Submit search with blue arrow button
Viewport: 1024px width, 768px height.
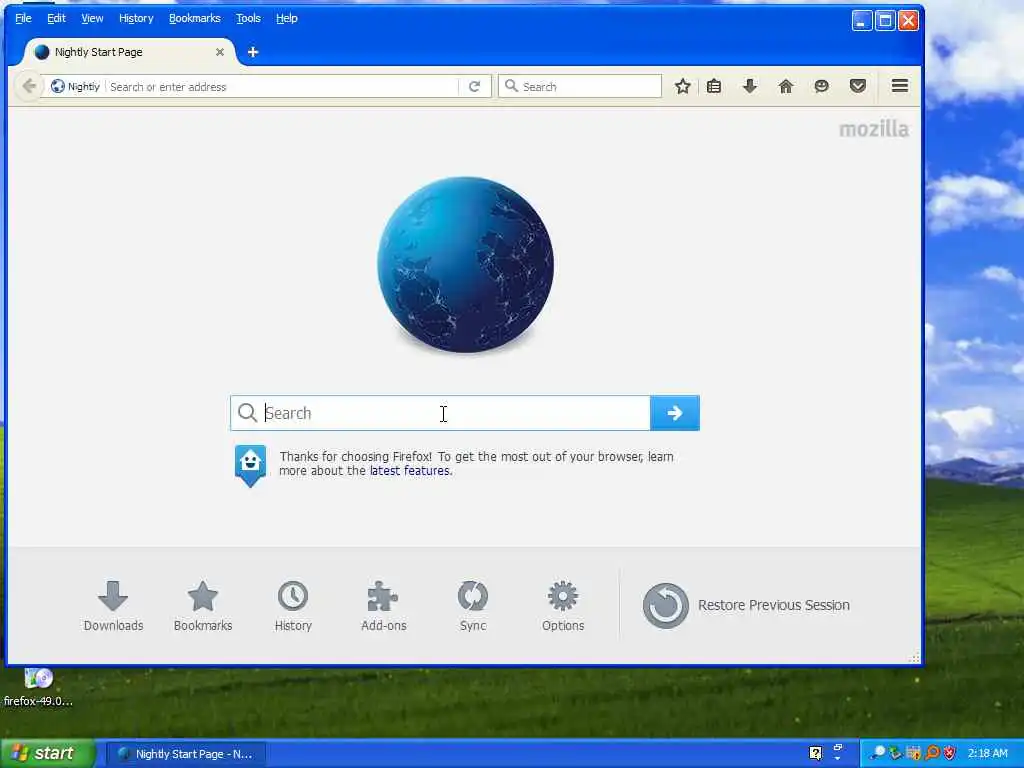pos(675,413)
